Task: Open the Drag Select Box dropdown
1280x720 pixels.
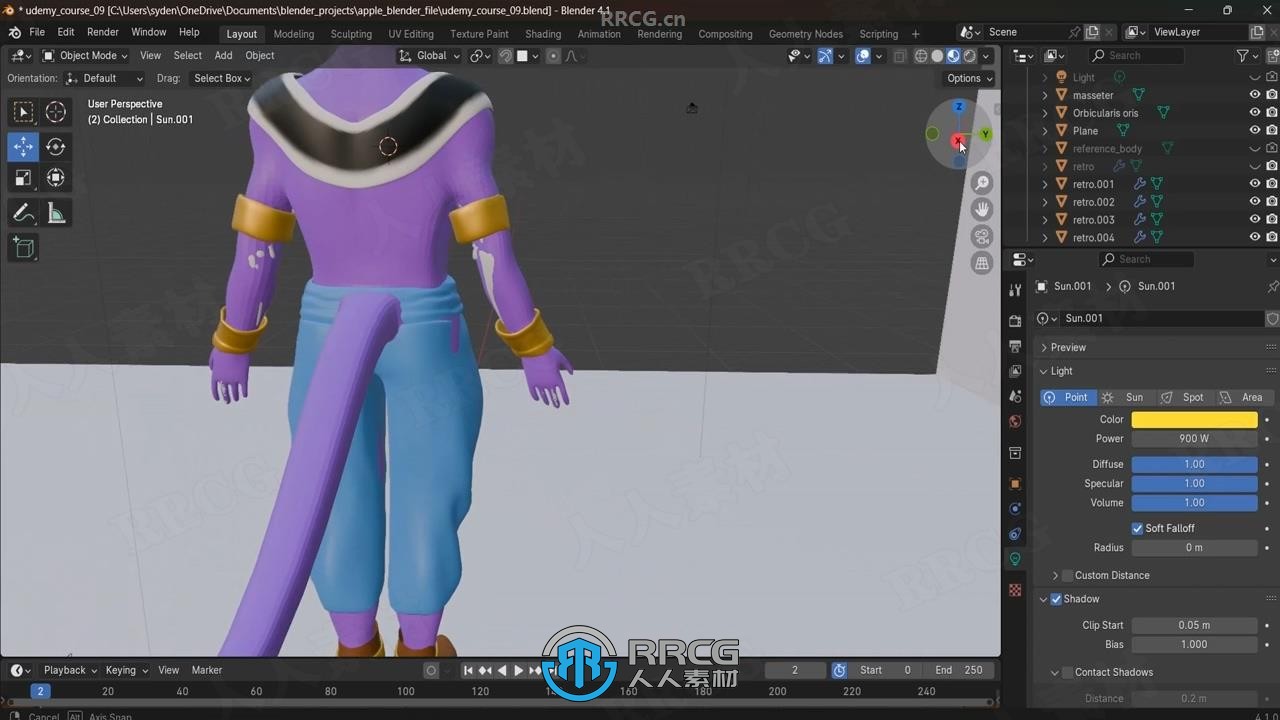Action: click(221, 78)
